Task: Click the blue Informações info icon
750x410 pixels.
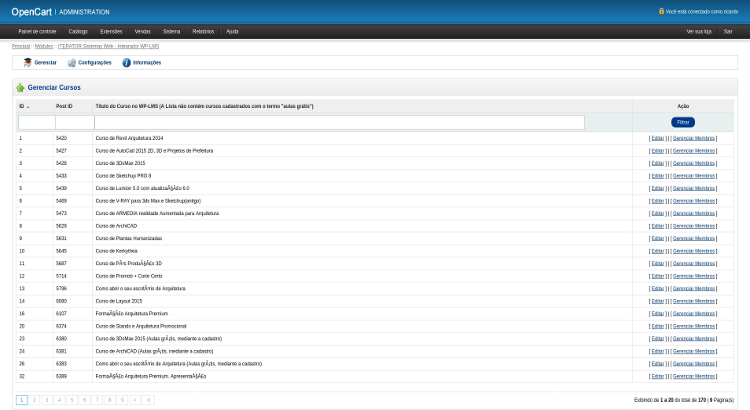Action: pos(126,63)
